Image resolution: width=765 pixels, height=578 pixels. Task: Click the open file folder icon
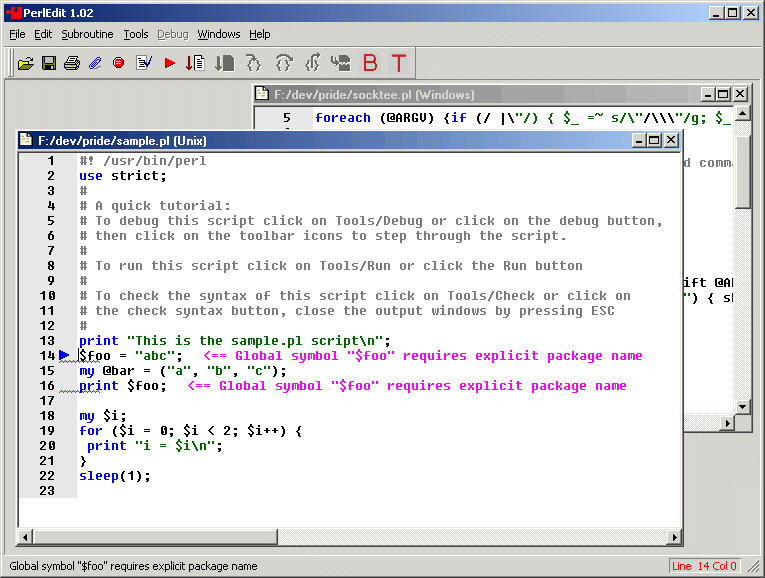click(x=26, y=63)
